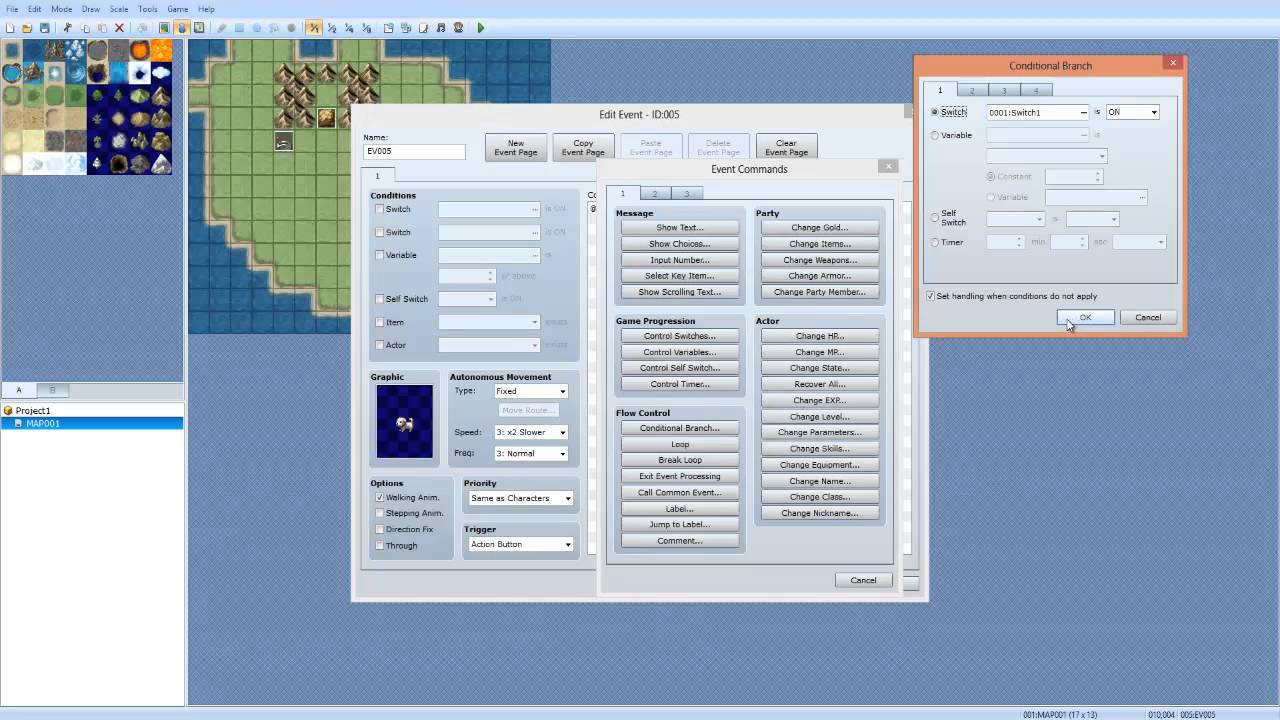Open the Resource Manager icon
This screenshot has width=1280, height=720.
pos(406,28)
